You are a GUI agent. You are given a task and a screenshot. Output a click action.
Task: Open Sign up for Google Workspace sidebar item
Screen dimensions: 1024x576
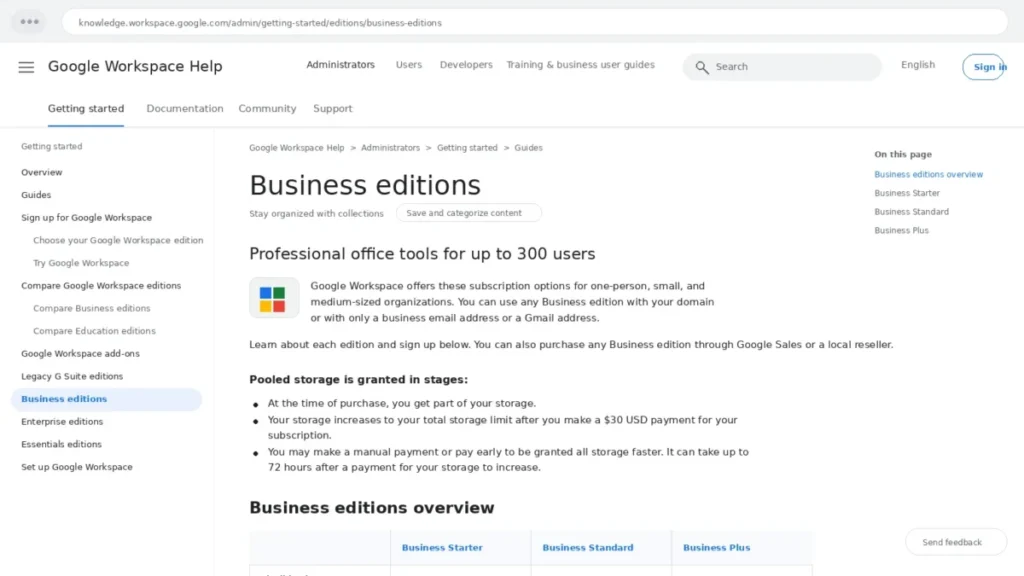tap(86, 217)
